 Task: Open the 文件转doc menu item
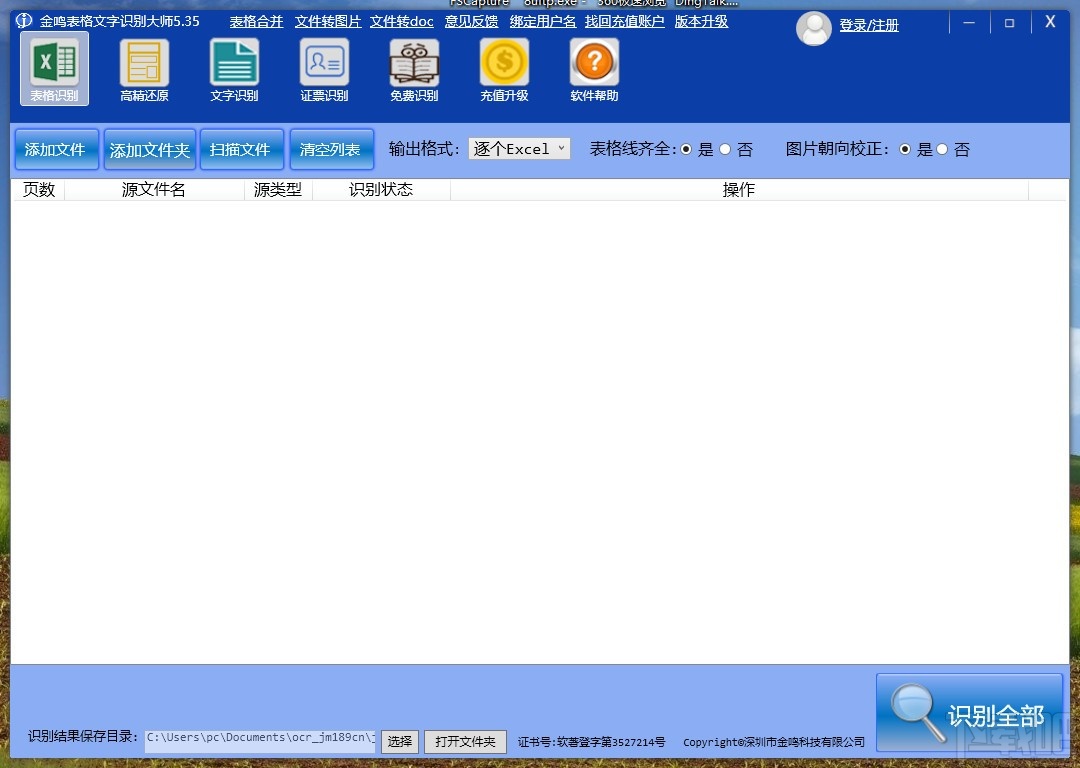coord(401,21)
